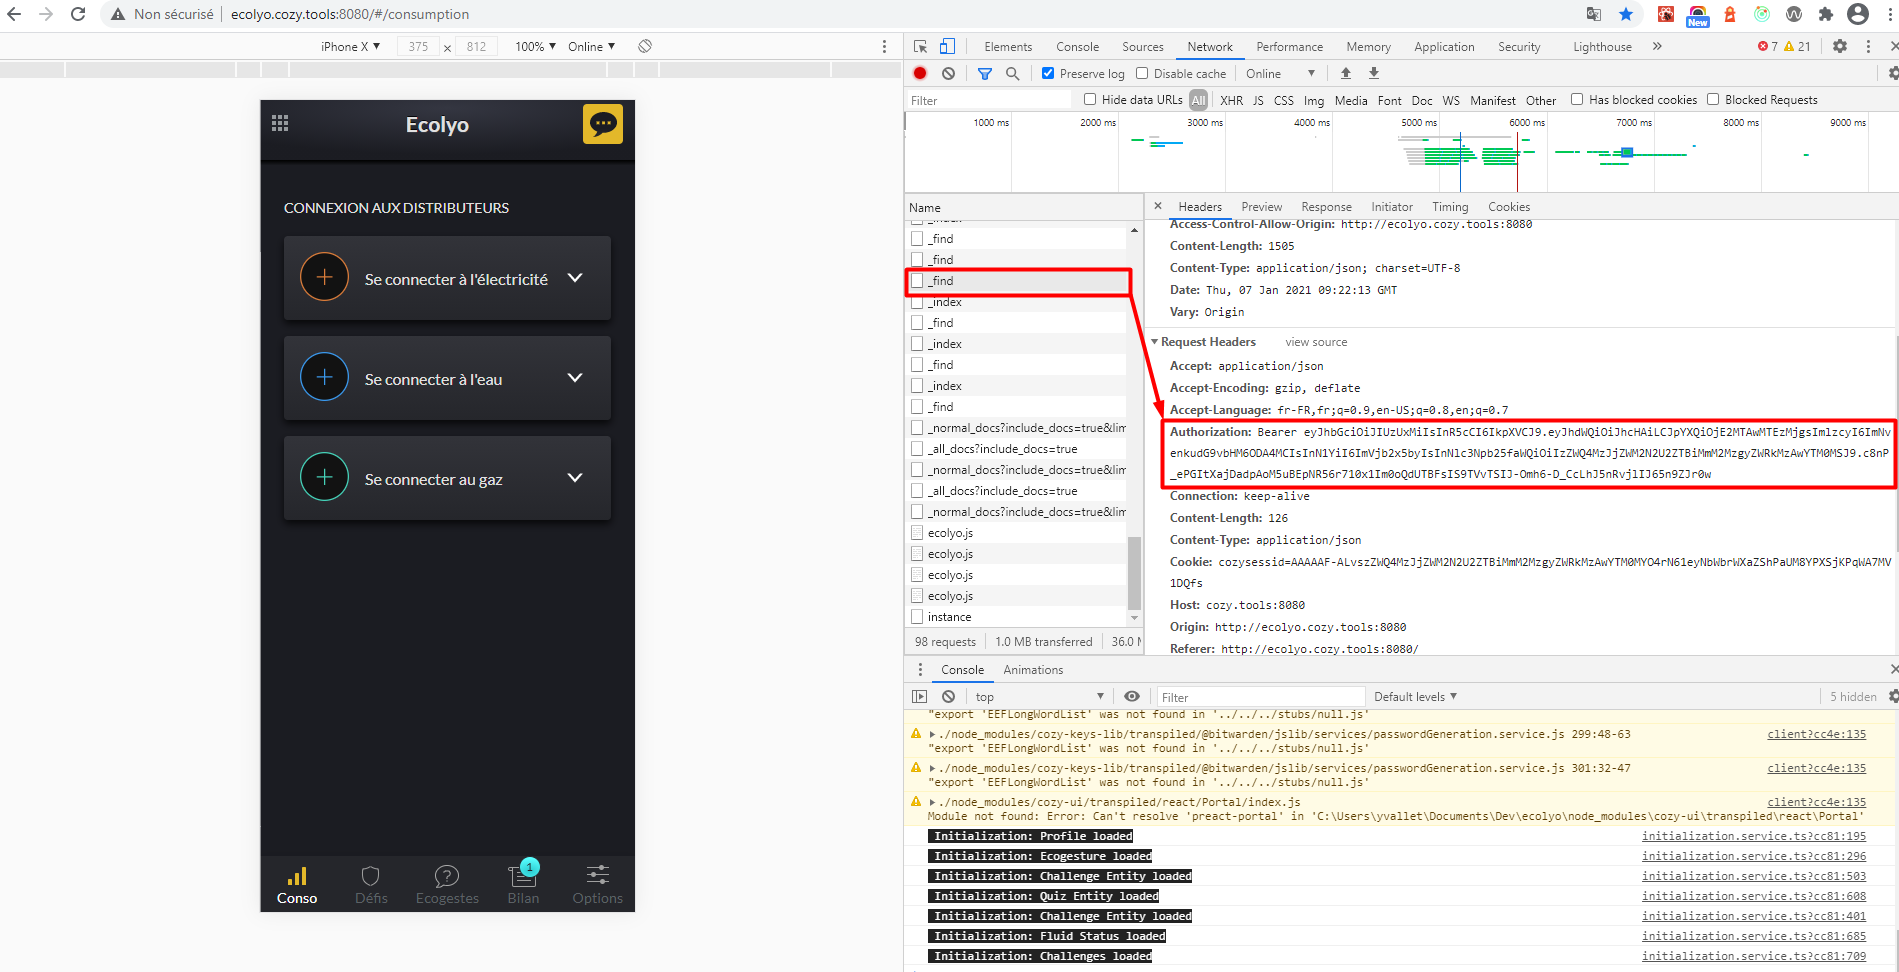Filter network requests by Img

(1314, 100)
